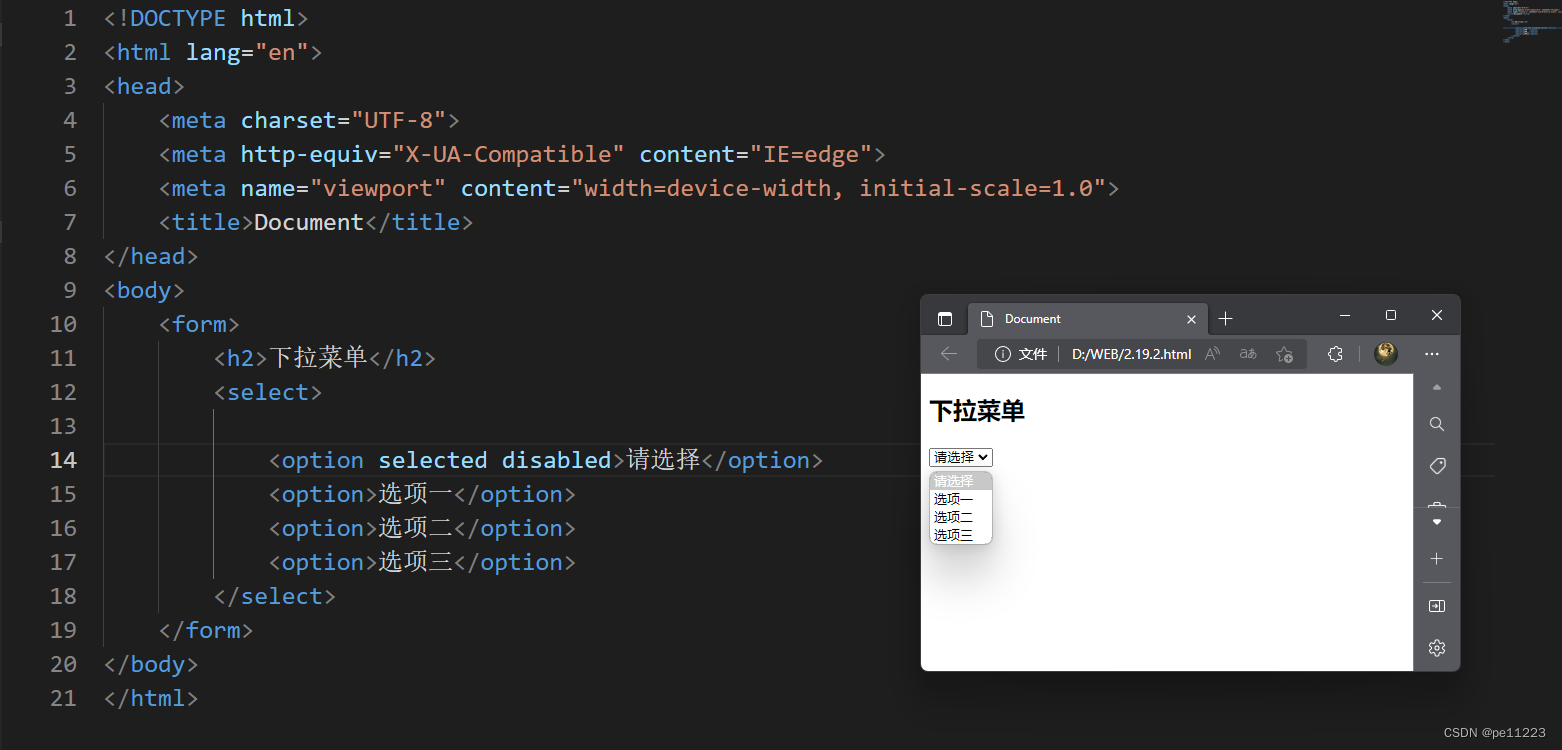Click the opening <select> tag on line 12
This screenshot has height=750, width=1562.
[x=268, y=392]
